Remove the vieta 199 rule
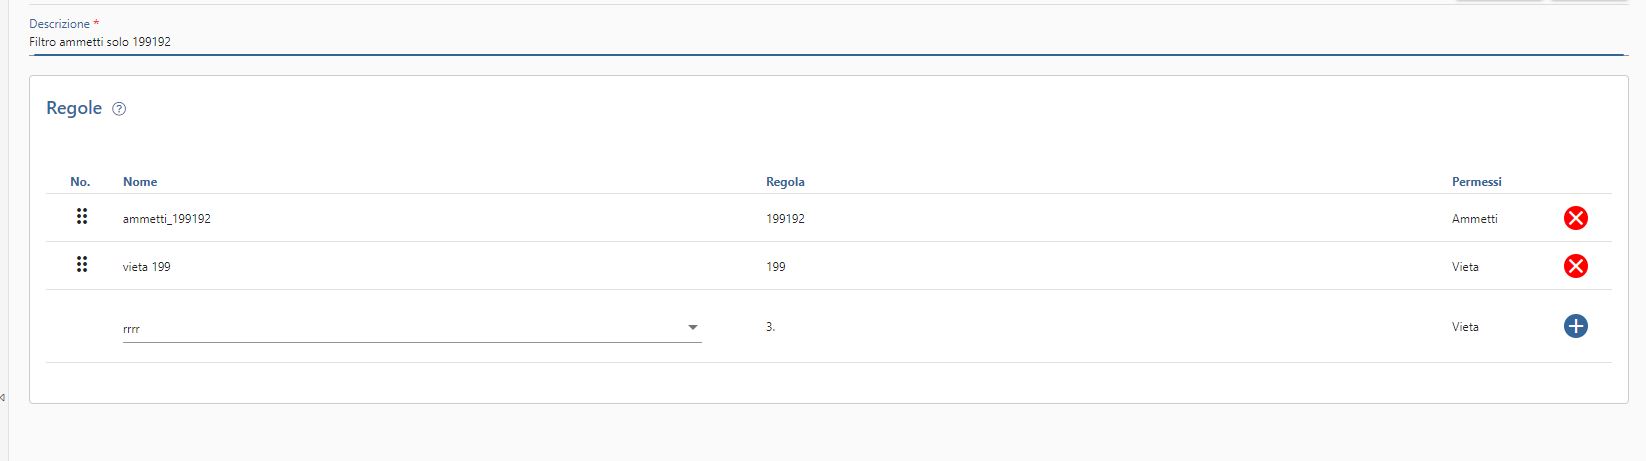The height and width of the screenshot is (461, 1646). (1575, 266)
